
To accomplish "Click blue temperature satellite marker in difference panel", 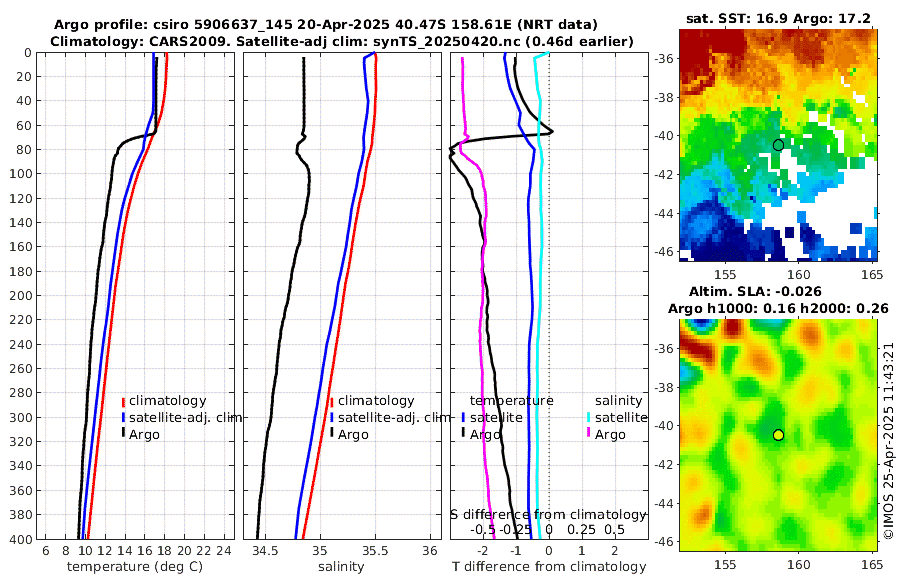I will click(463, 417).
